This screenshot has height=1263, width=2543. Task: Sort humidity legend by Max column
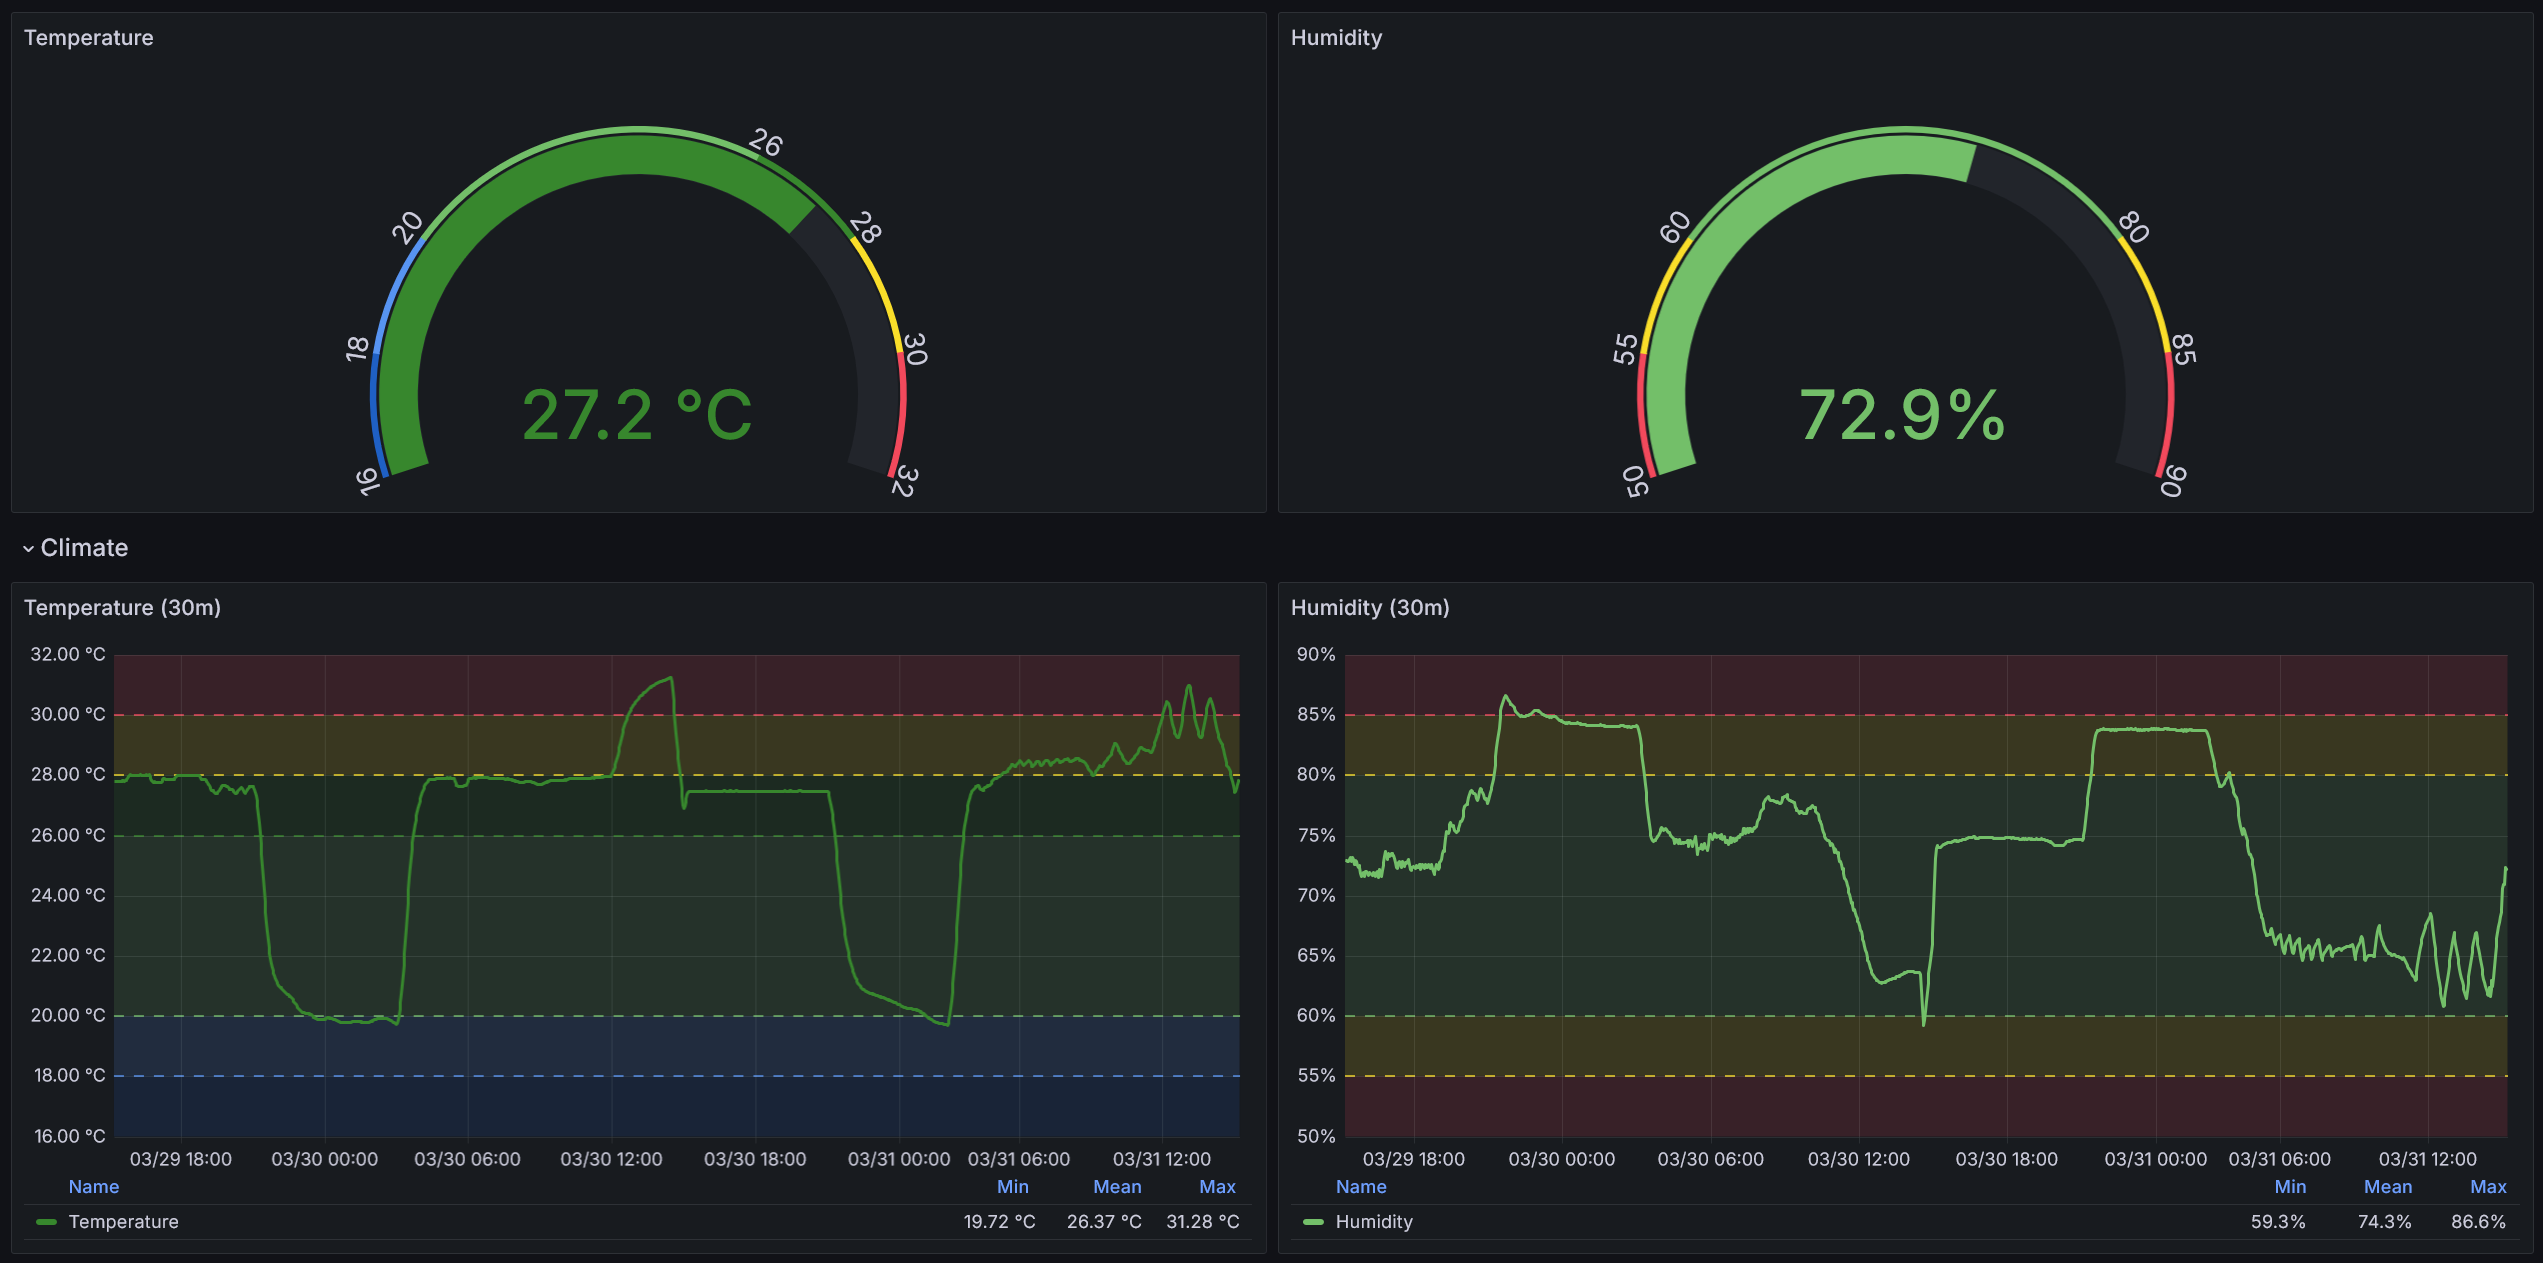click(2487, 1187)
